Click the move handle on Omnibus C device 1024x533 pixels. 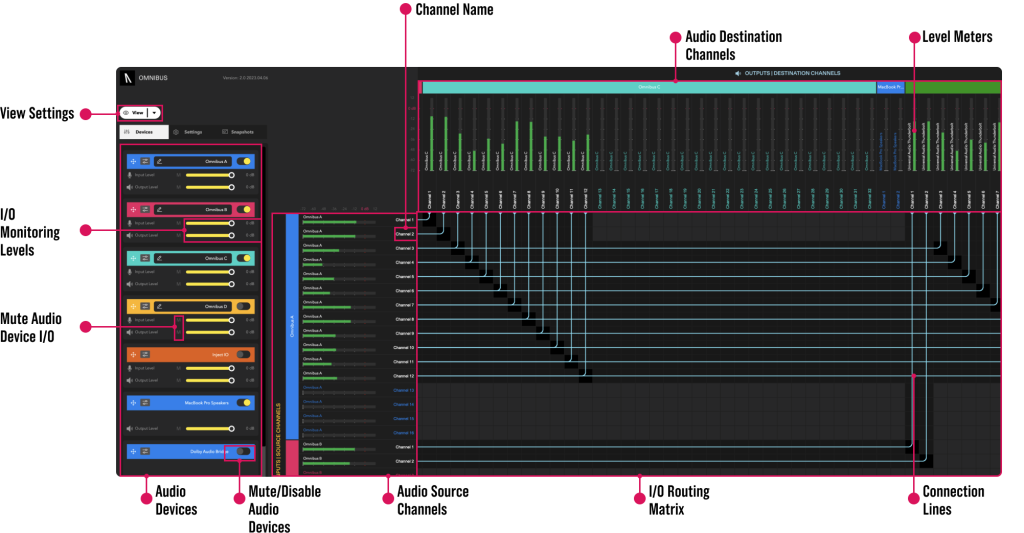pos(133,258)
